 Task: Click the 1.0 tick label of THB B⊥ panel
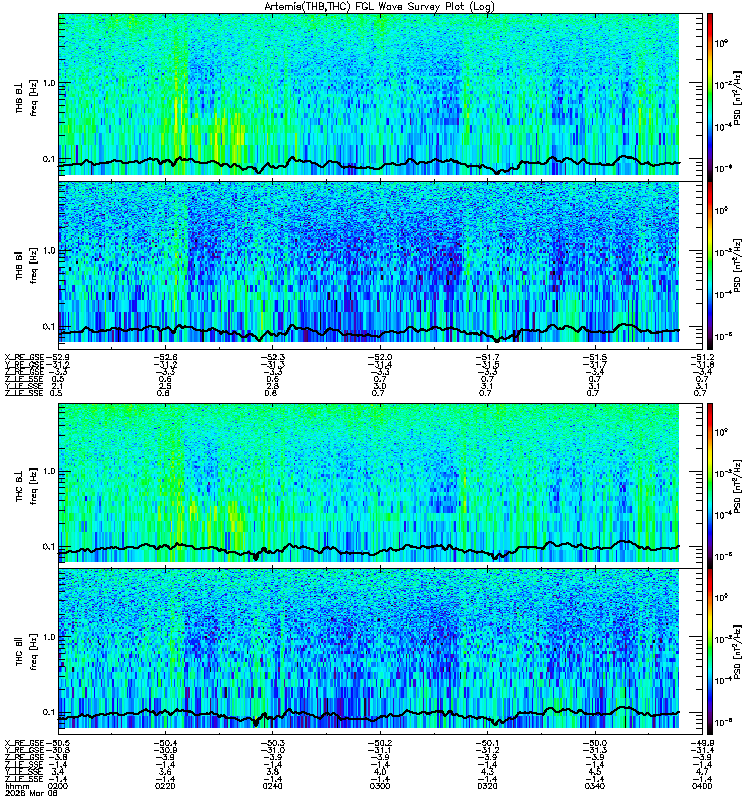pyautogui.click(x=49, y=83)
